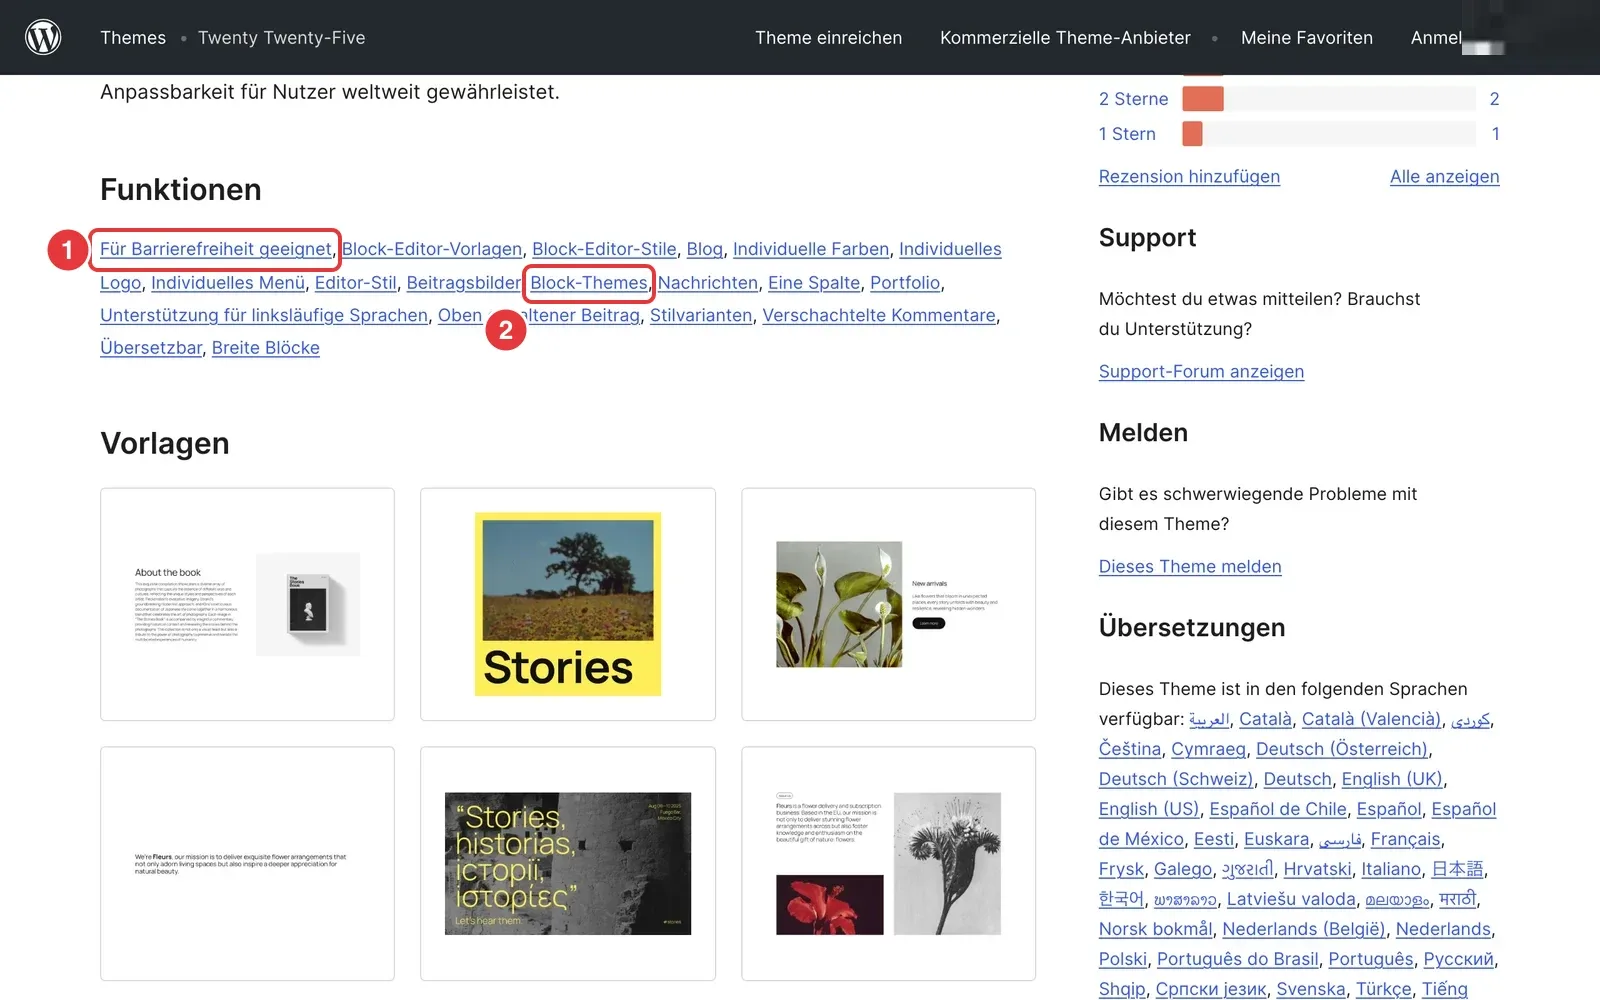This screenshot has width=1600, height=1000.
Task: Click the '1 Stern' rating link
Action: 1127,134
